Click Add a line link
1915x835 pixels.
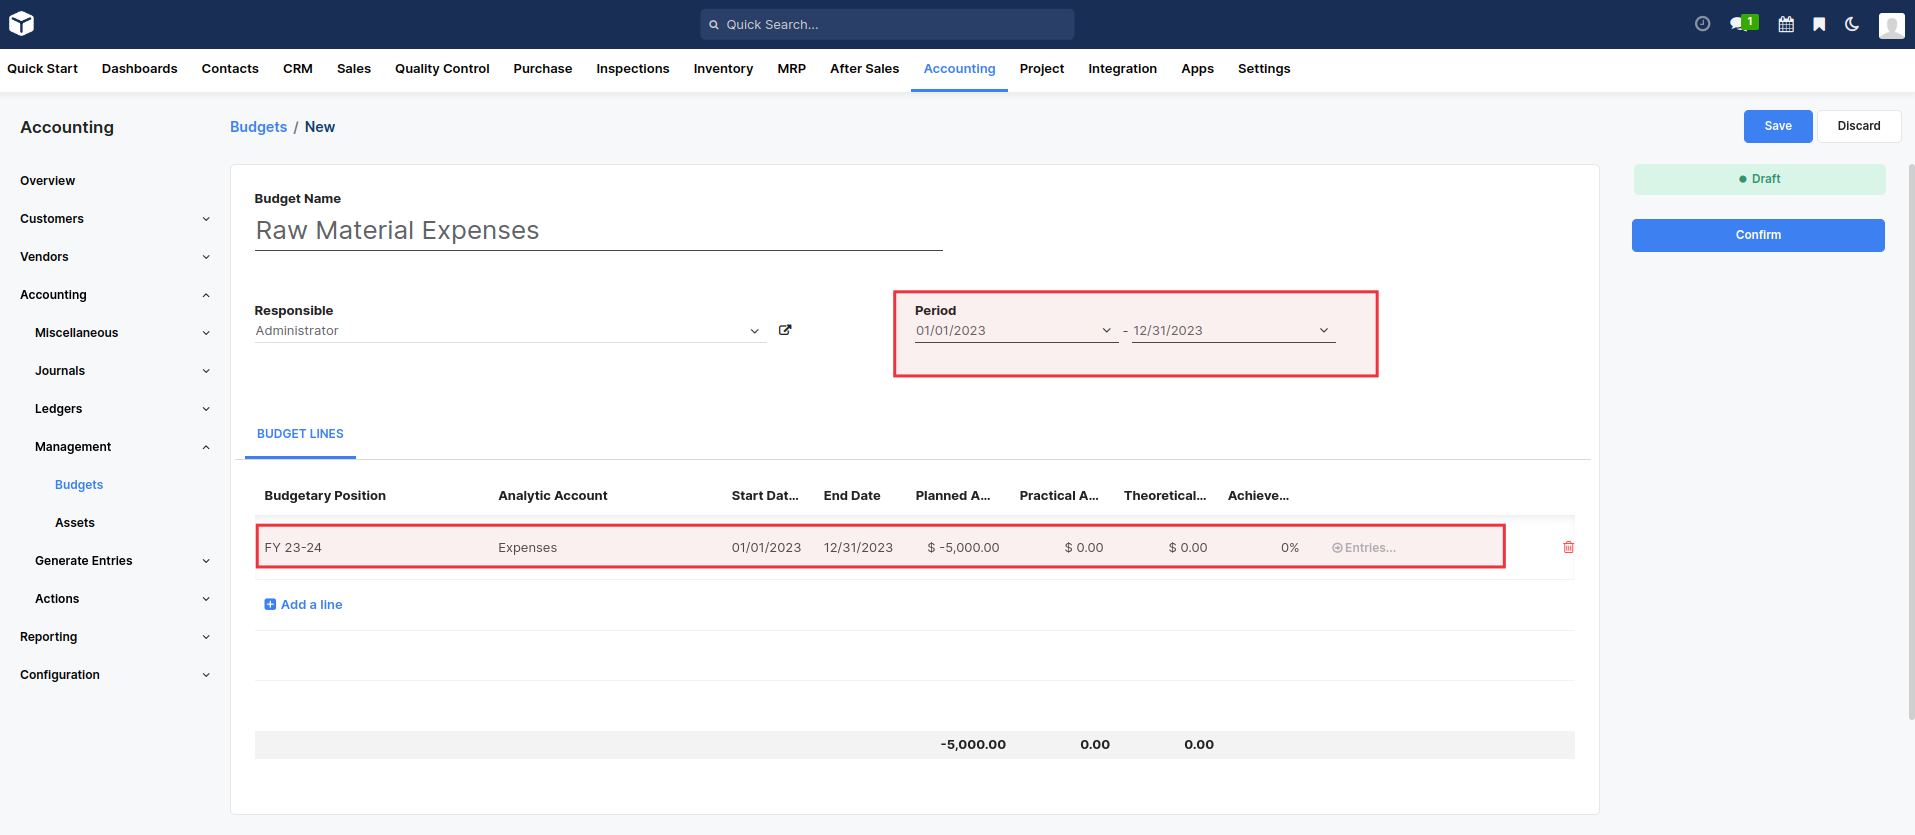tap(311, 605)
